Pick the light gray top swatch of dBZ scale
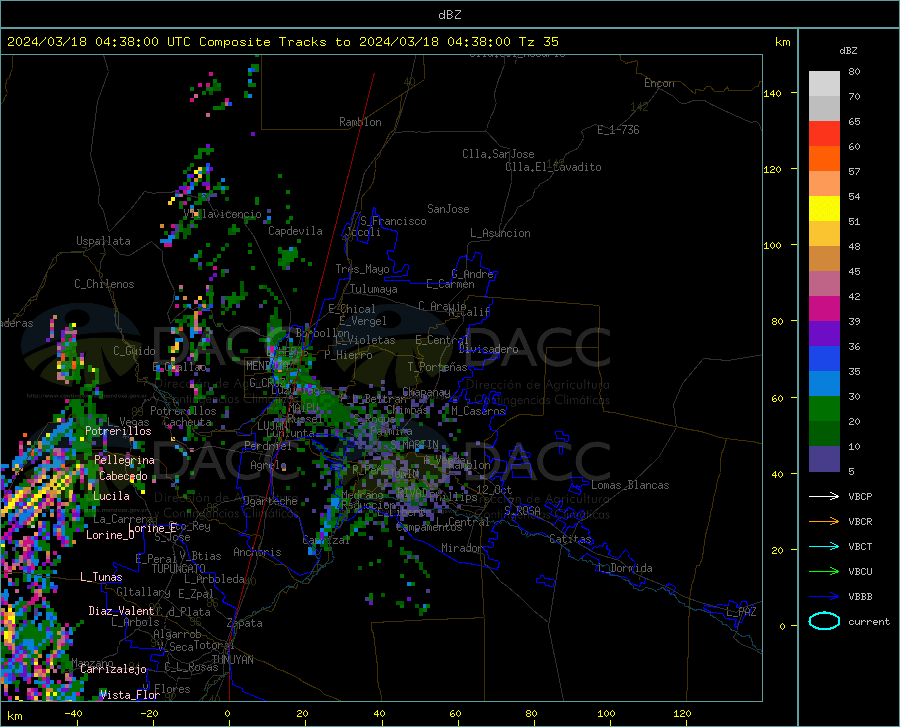The height and width of the screenshot is (727, 900). coord(824,84)
